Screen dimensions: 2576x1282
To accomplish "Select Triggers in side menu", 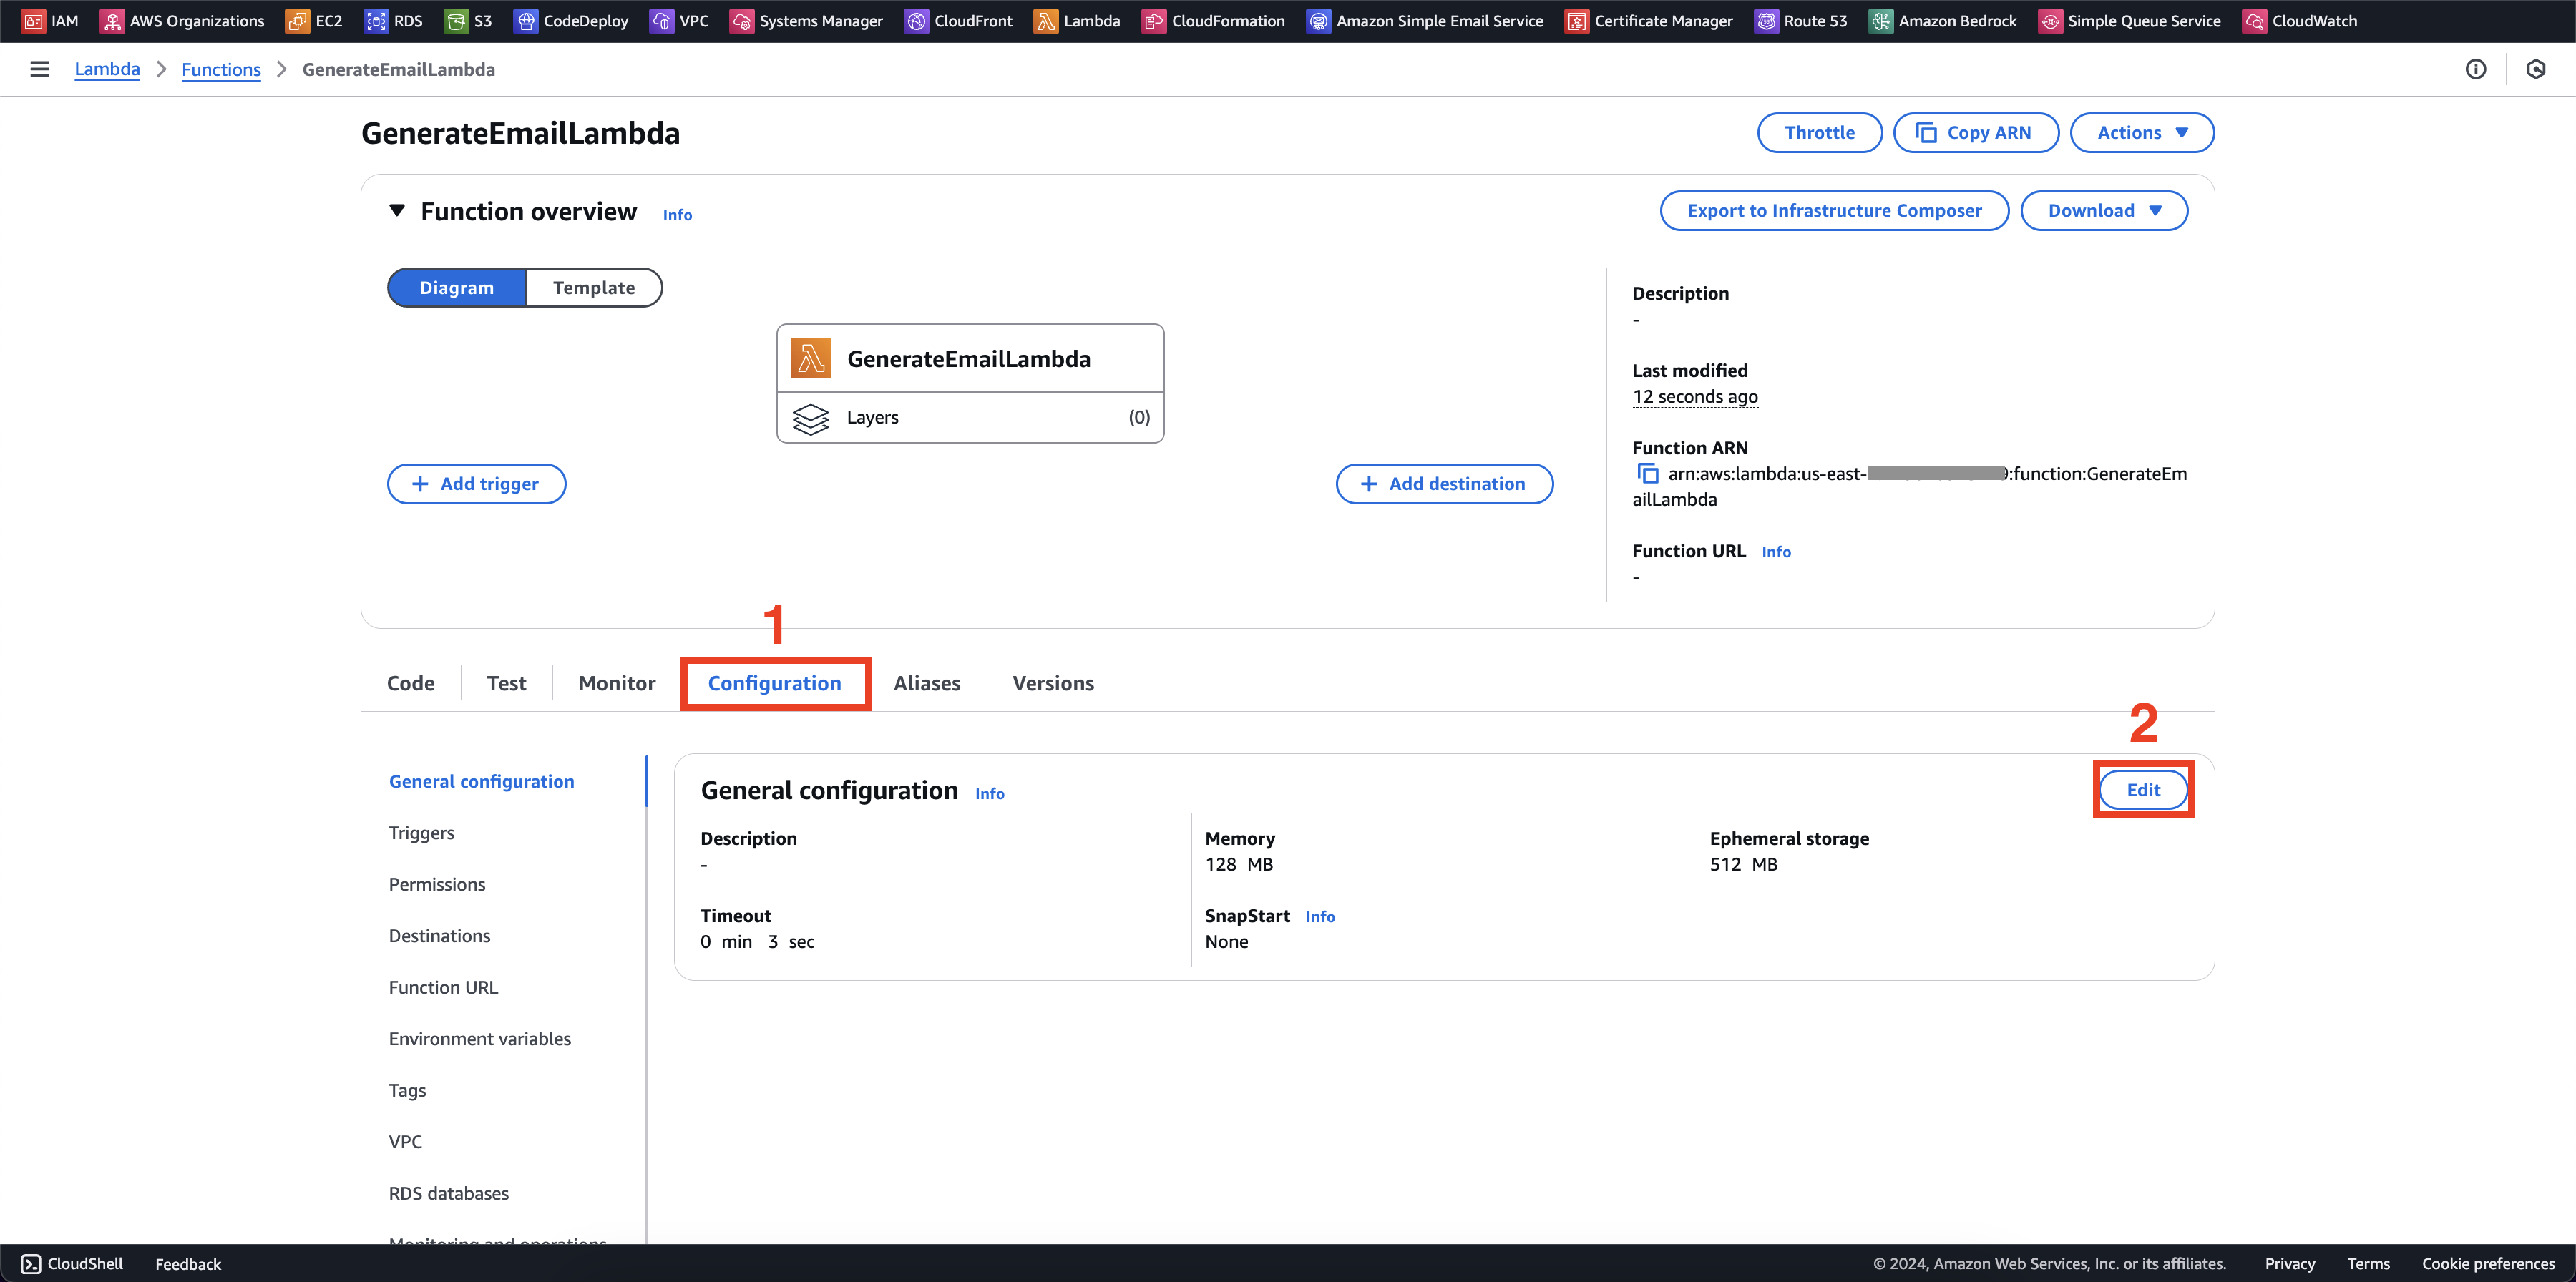I will pyautogui.click(x=421, y=833).
